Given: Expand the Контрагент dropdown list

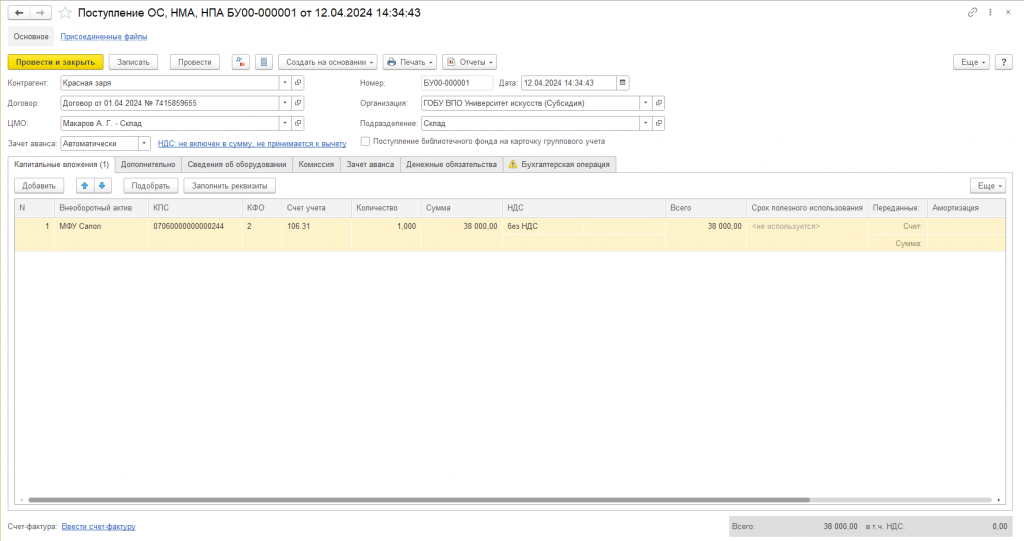Looking at the screenshot, I should [285, 83].
